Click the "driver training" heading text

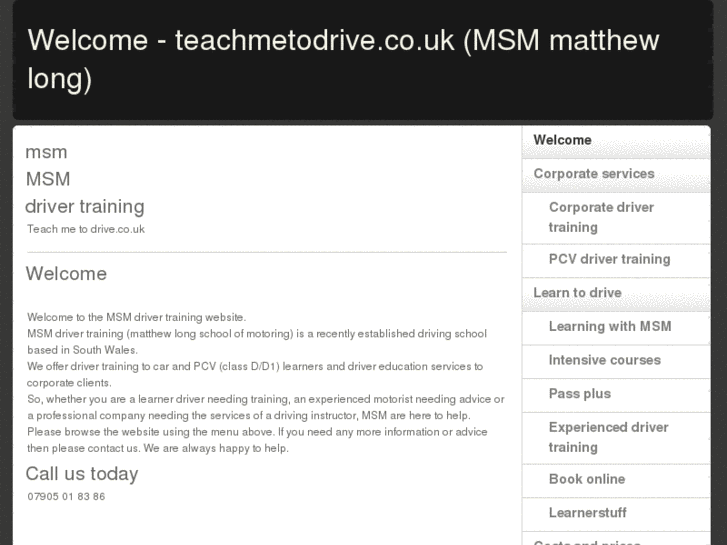coord(85,206)
